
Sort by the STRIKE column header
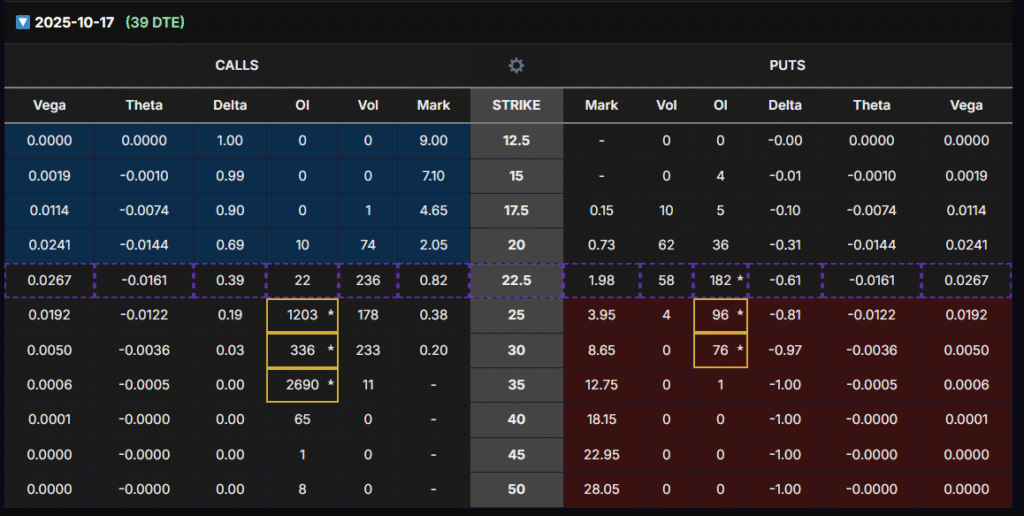(516, 105)
